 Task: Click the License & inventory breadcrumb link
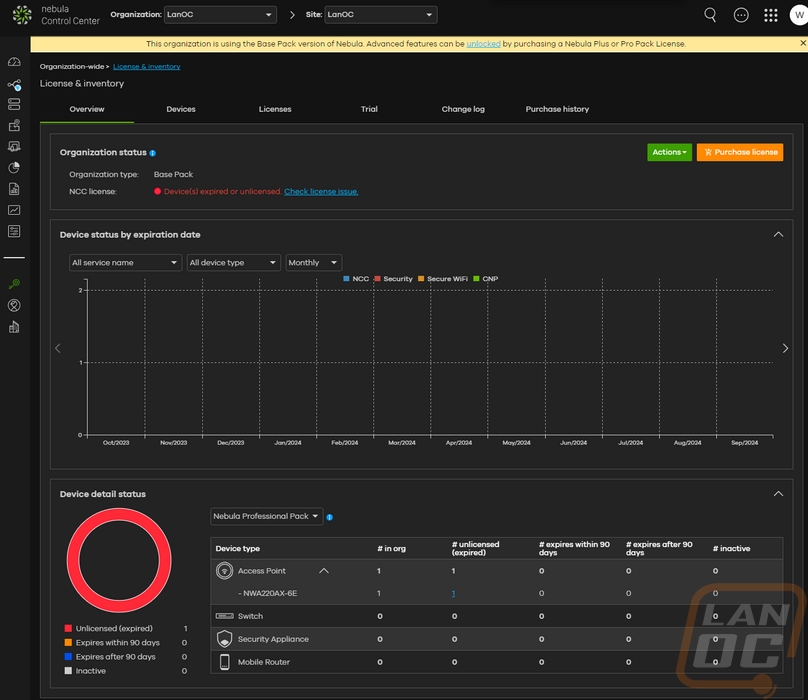pos(146,66)
